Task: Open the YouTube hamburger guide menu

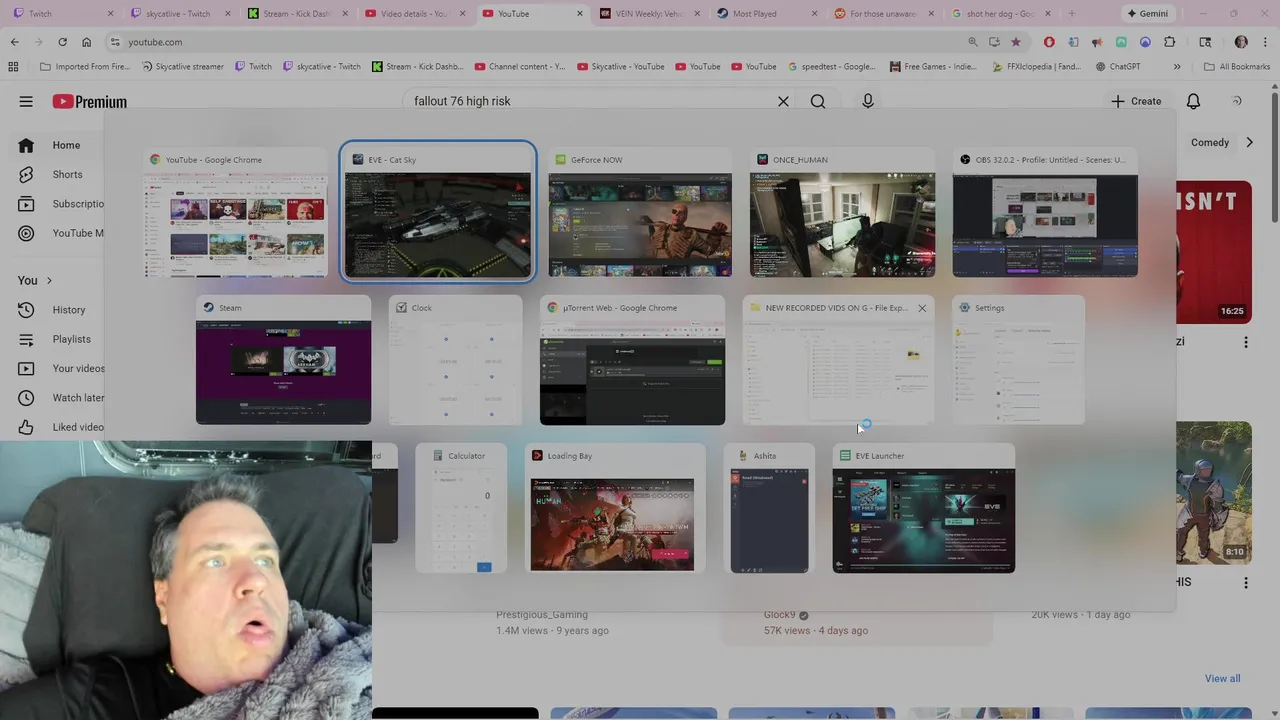Action: click(x=26, y=101)
